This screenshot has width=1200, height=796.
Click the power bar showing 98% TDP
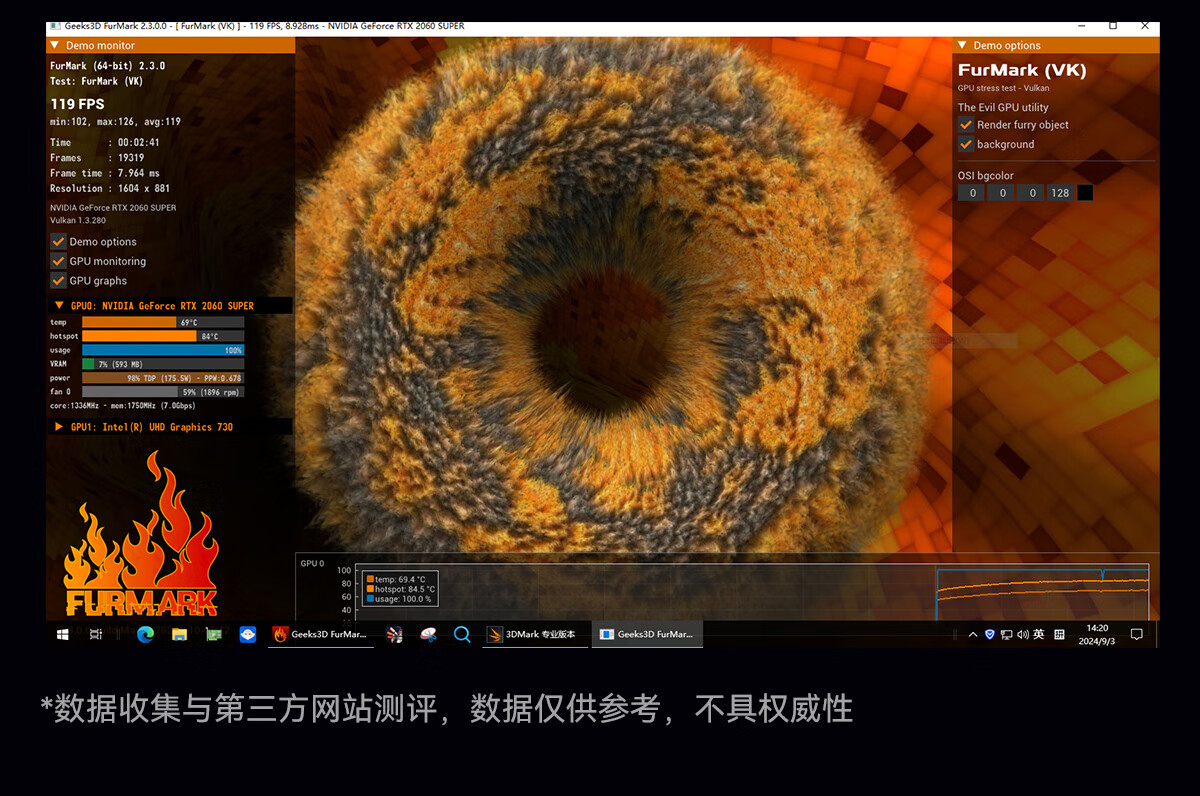coord(163,378)
